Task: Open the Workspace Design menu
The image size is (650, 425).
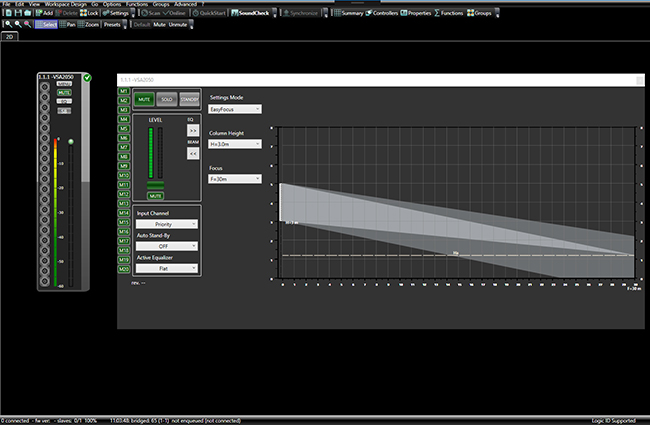Action: pyautogui.click(x=64, y=4)
